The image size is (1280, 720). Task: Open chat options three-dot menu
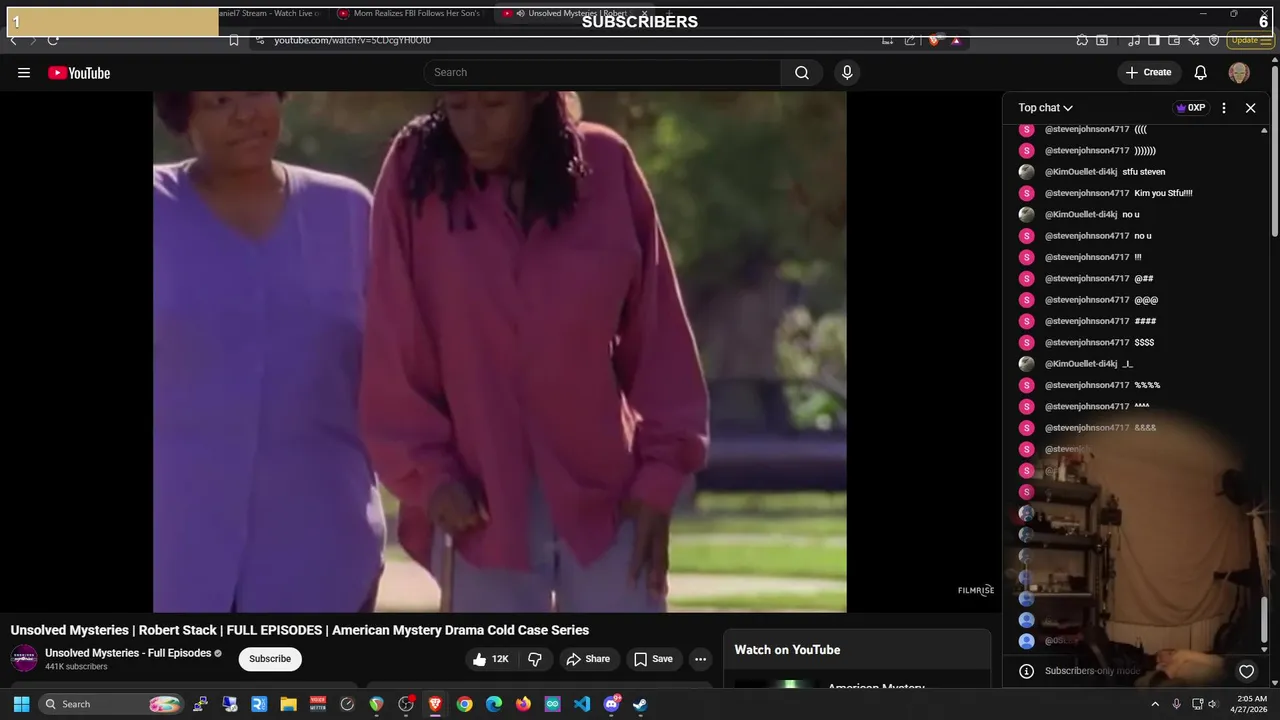coord(1223,108)
